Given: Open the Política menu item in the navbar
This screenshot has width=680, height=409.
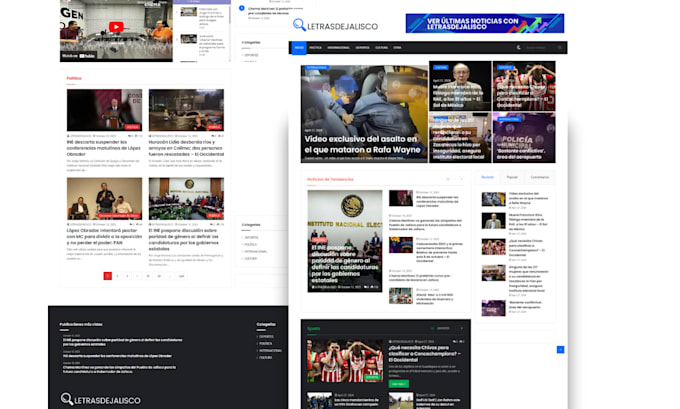Looking at the screenshot, I should (315, 48).
